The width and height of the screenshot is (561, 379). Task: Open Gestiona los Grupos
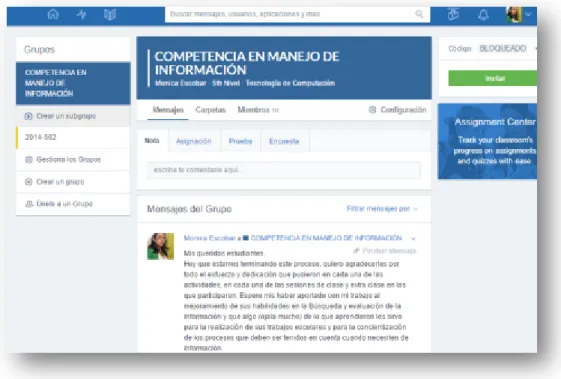73,160
